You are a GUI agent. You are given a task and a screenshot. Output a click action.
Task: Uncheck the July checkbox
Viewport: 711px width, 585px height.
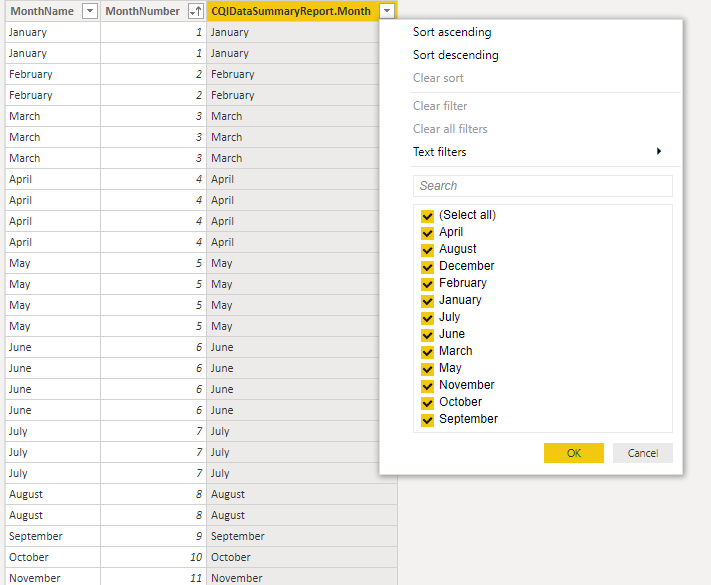pyautogui.click(x=427, y=317)
